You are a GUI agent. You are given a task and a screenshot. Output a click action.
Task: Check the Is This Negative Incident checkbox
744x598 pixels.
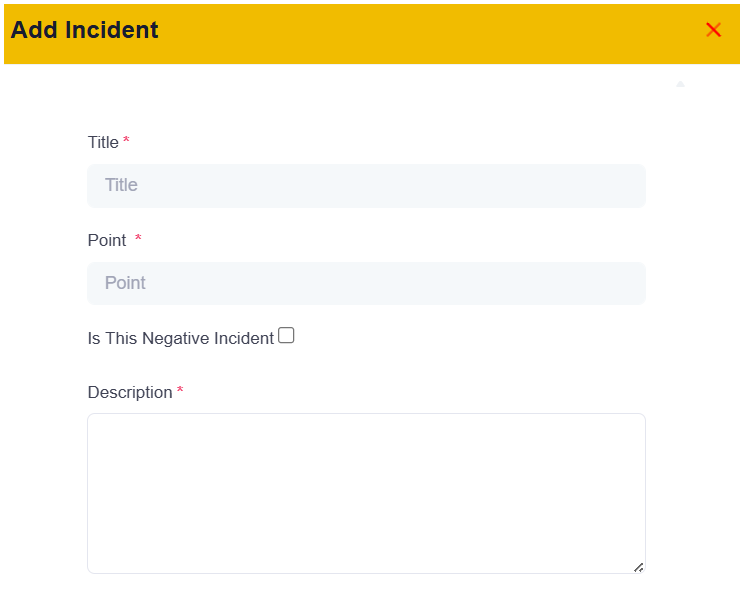pos(286,335)
